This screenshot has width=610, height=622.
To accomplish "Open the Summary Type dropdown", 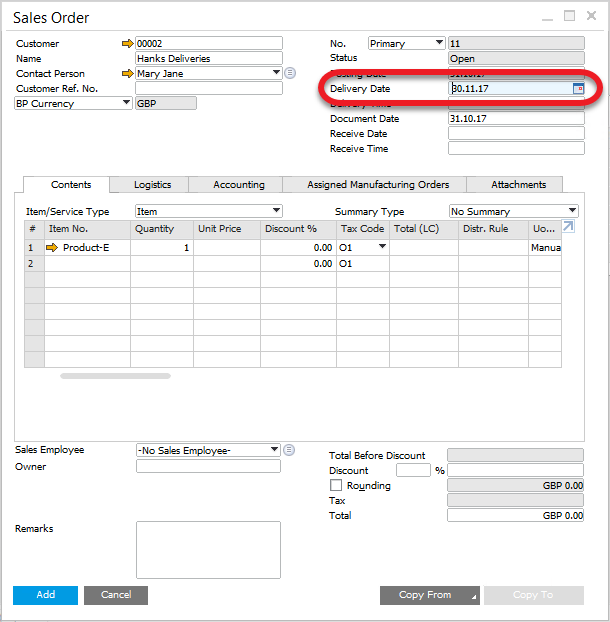I will [572, 211].
